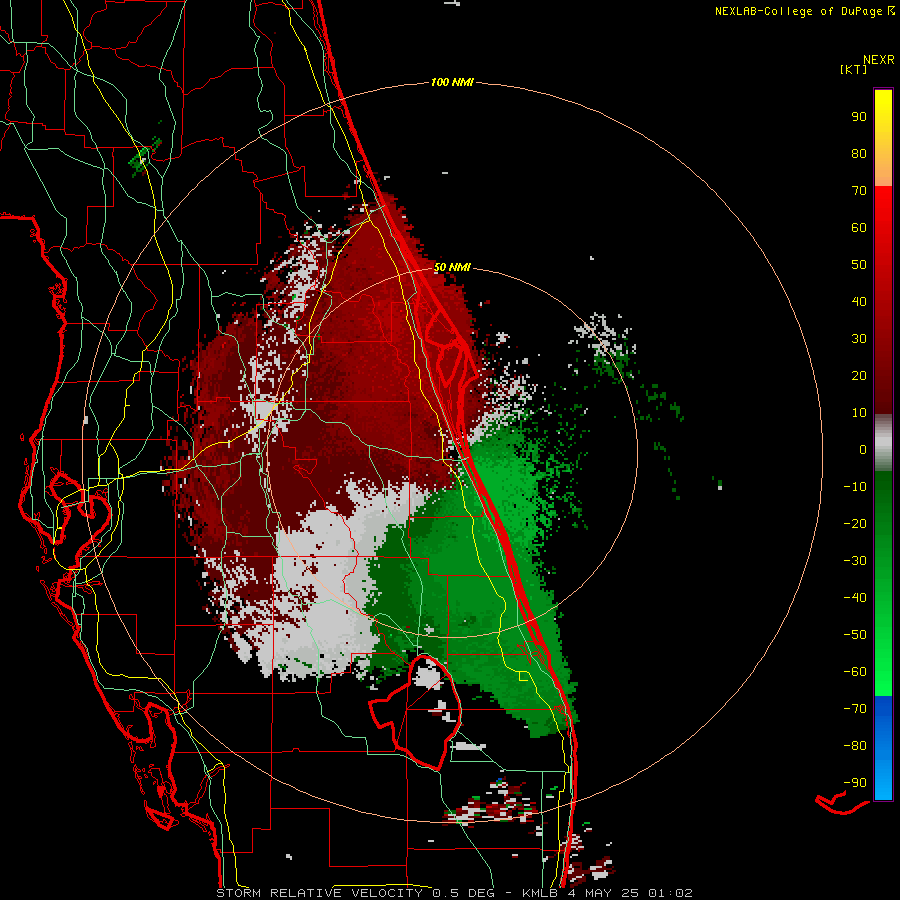The width and height of the screenshot is (900, 900).
Task: Click the NEXR label above the color scale
Action: (x=879, y=60)
